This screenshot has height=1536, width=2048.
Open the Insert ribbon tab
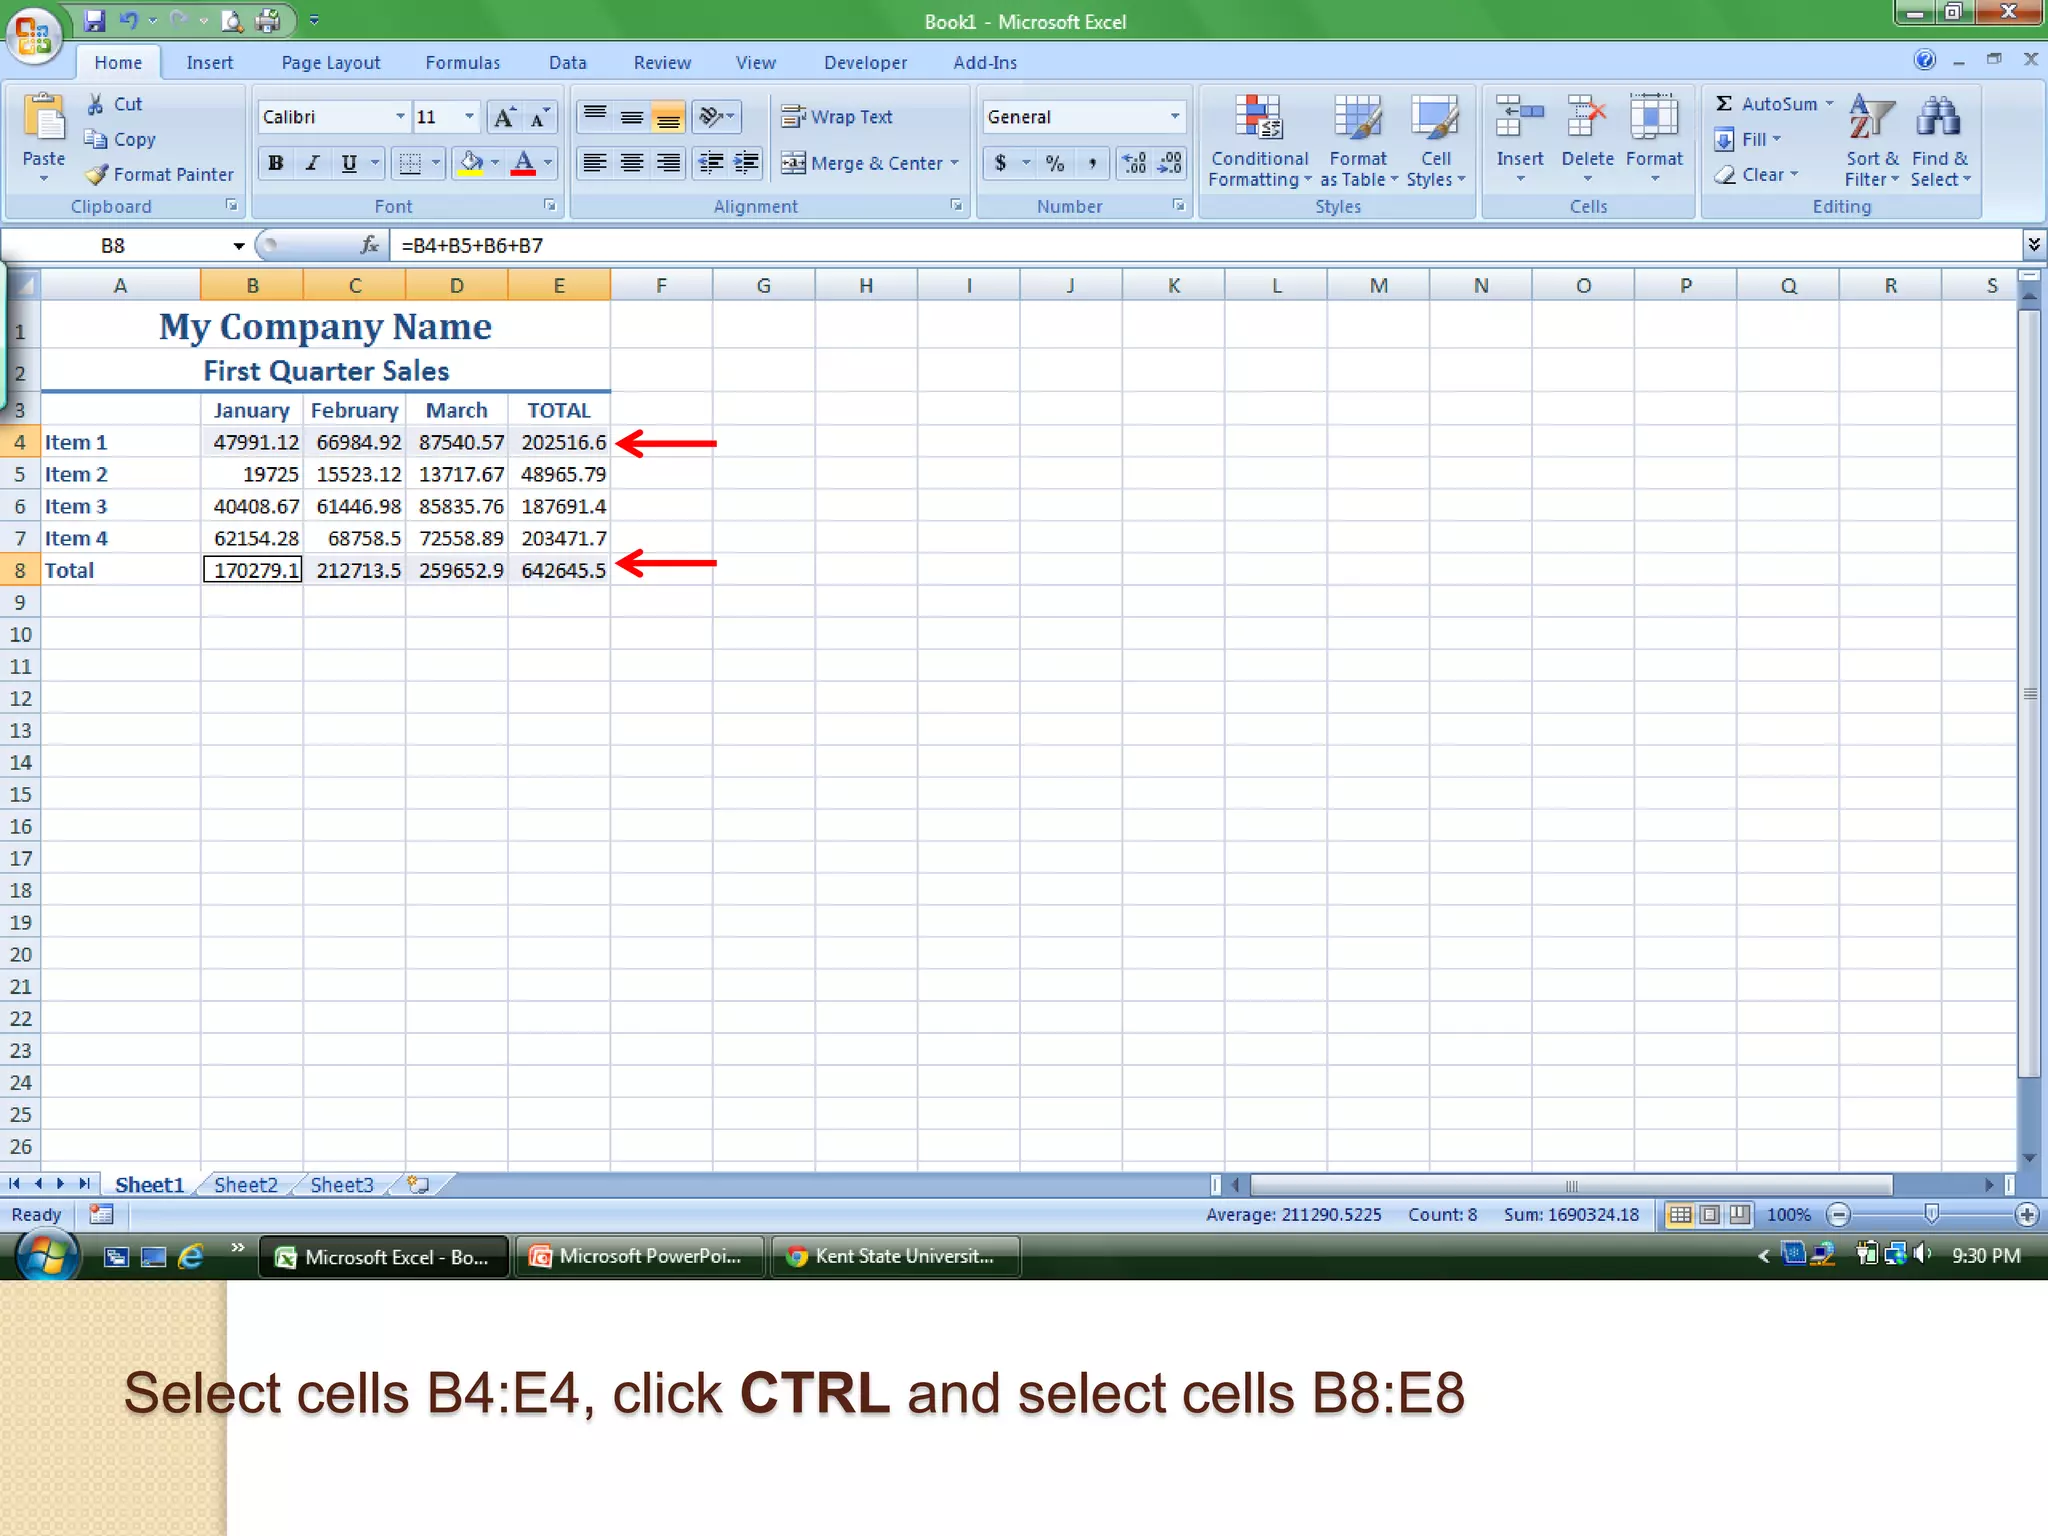click(x=209, y=62)
